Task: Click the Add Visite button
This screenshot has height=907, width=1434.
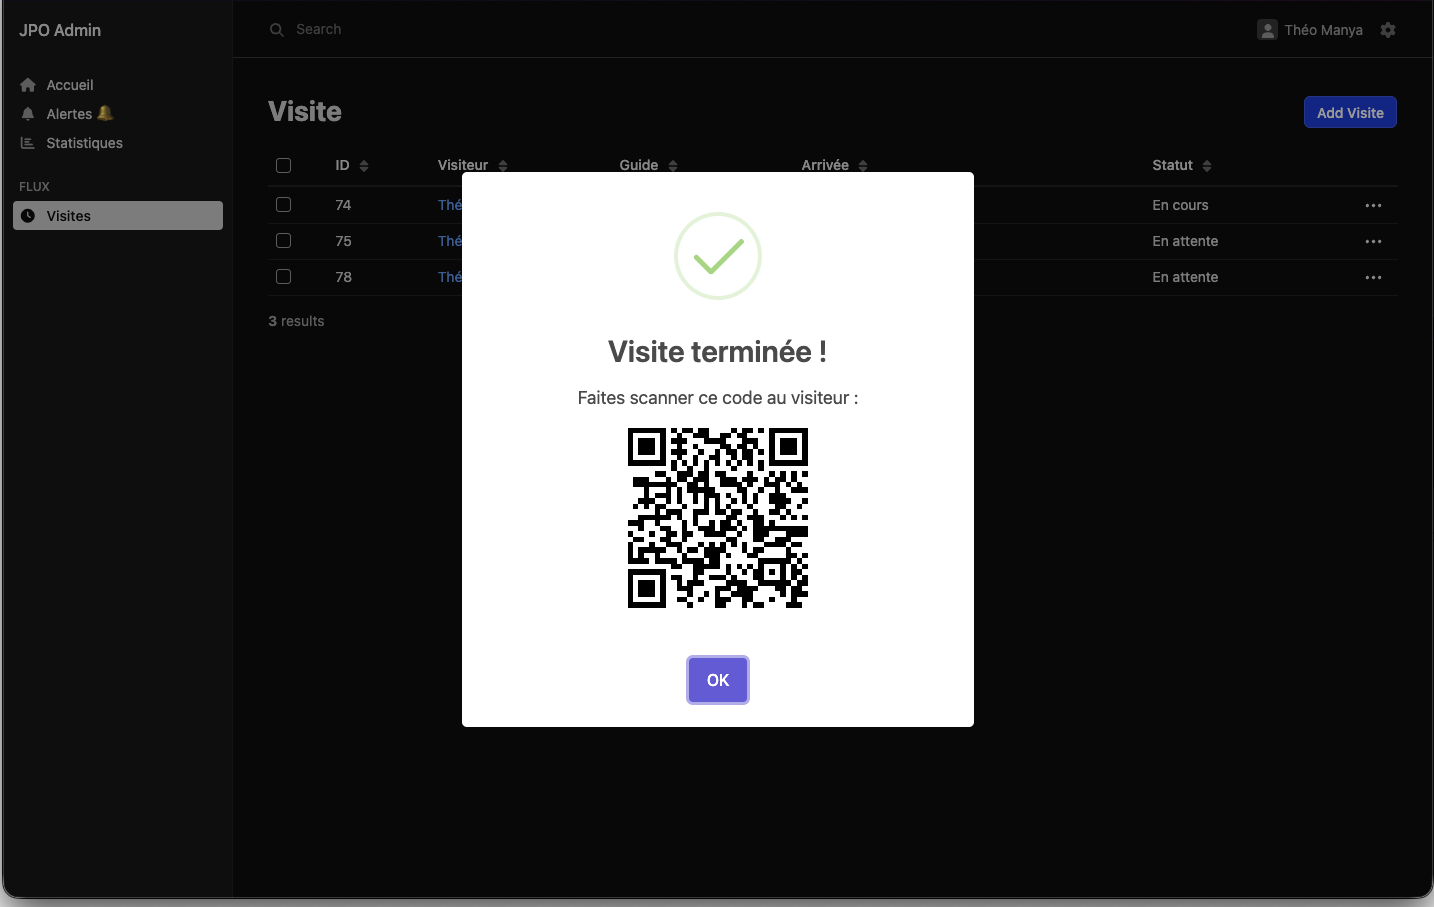Action: (1349, 113)
